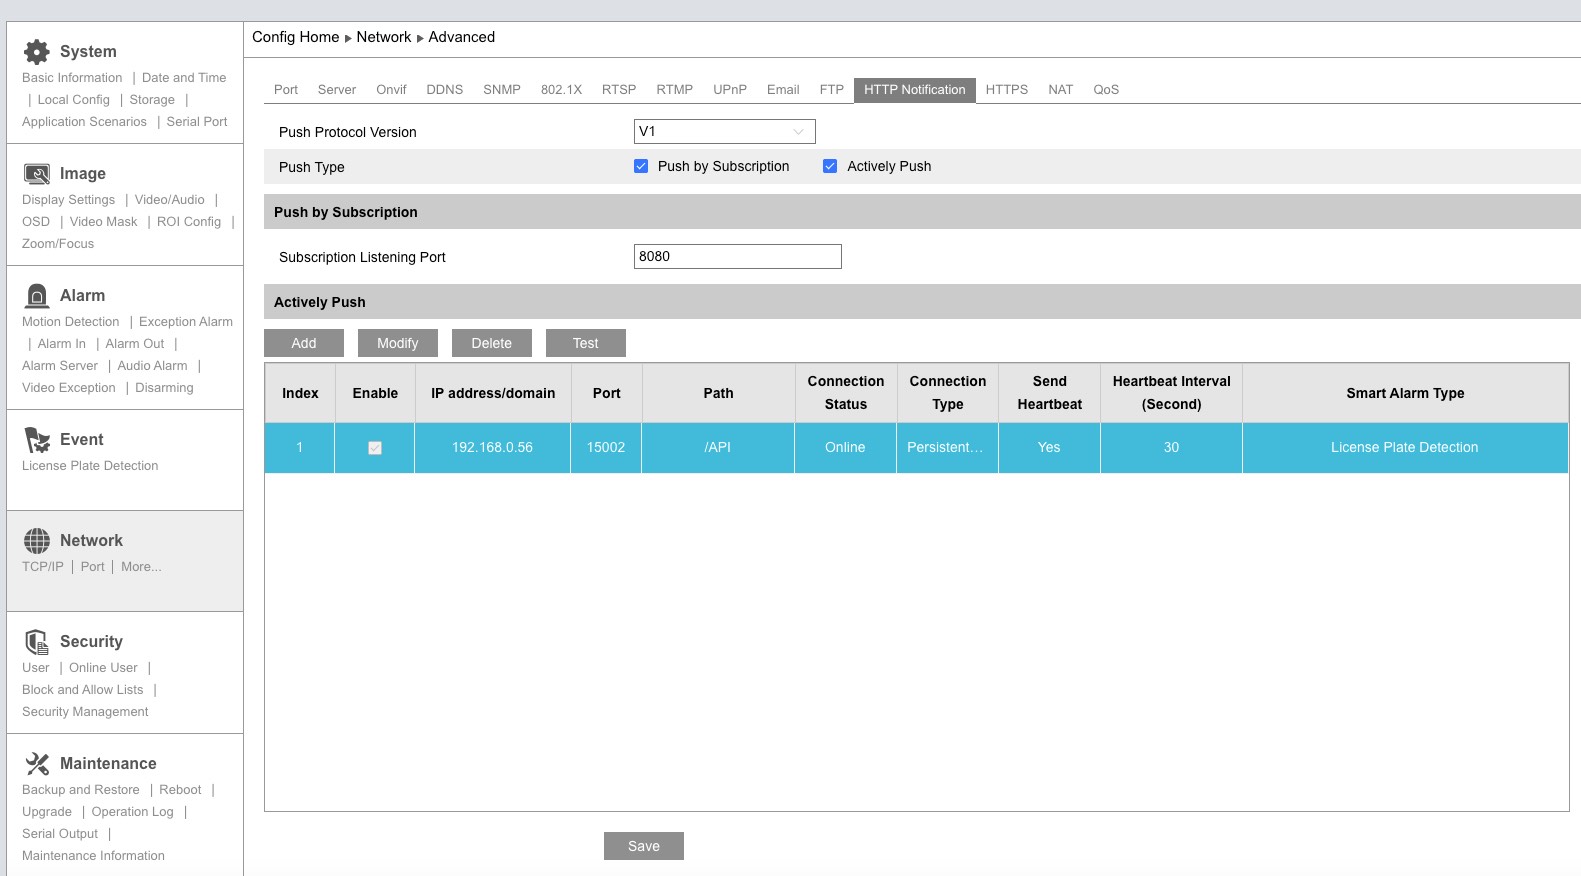
Task: Toggle the Actively Push checkbox
Action: tap(830, 166)
